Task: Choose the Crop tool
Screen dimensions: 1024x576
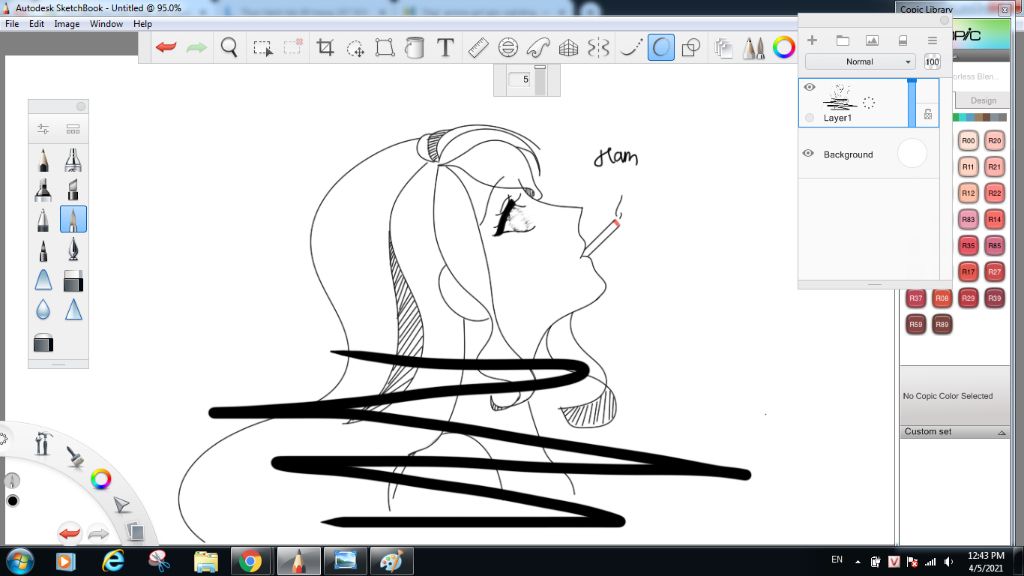Action: (325, 47)
